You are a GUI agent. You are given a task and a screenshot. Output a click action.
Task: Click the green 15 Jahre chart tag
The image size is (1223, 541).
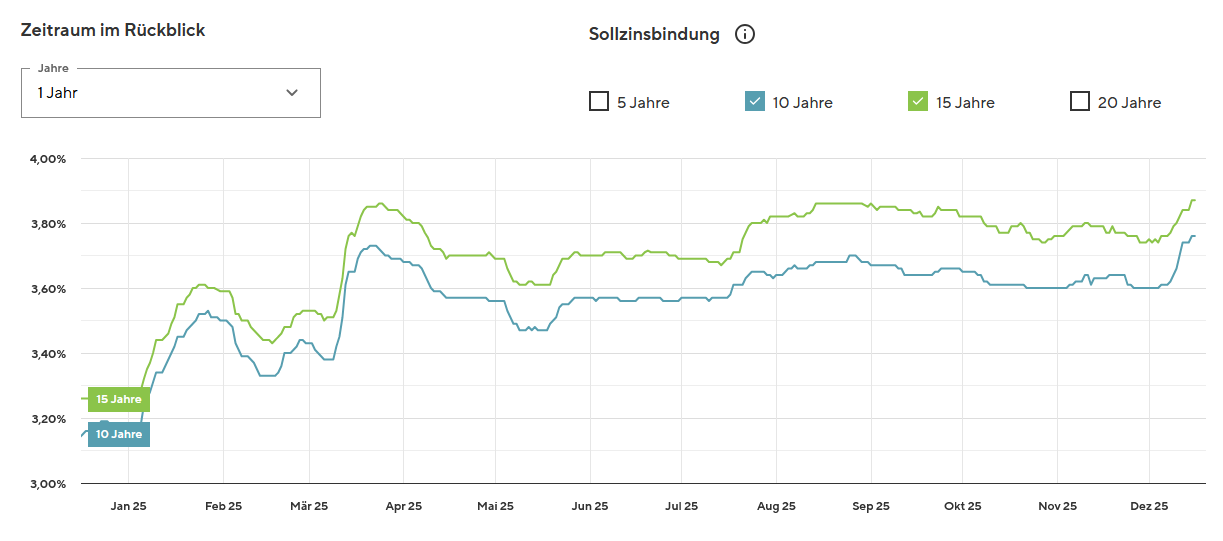click(x=119, y=399)
